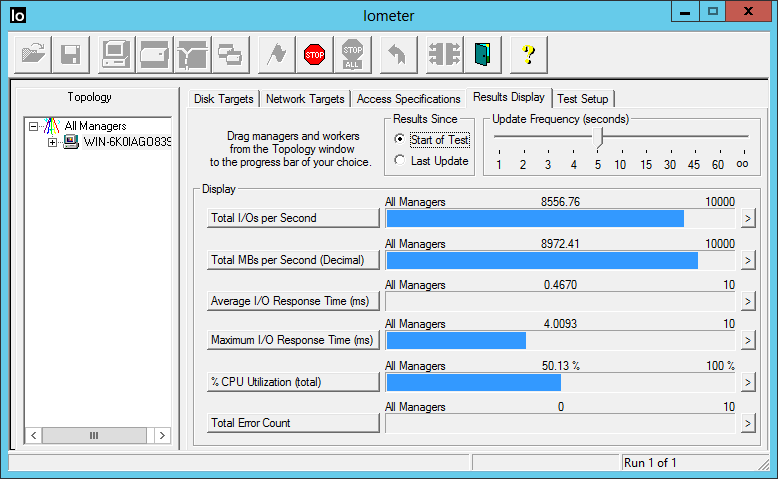Click Total MBs per Second (Decimal) button

click(x=293, y=260)
